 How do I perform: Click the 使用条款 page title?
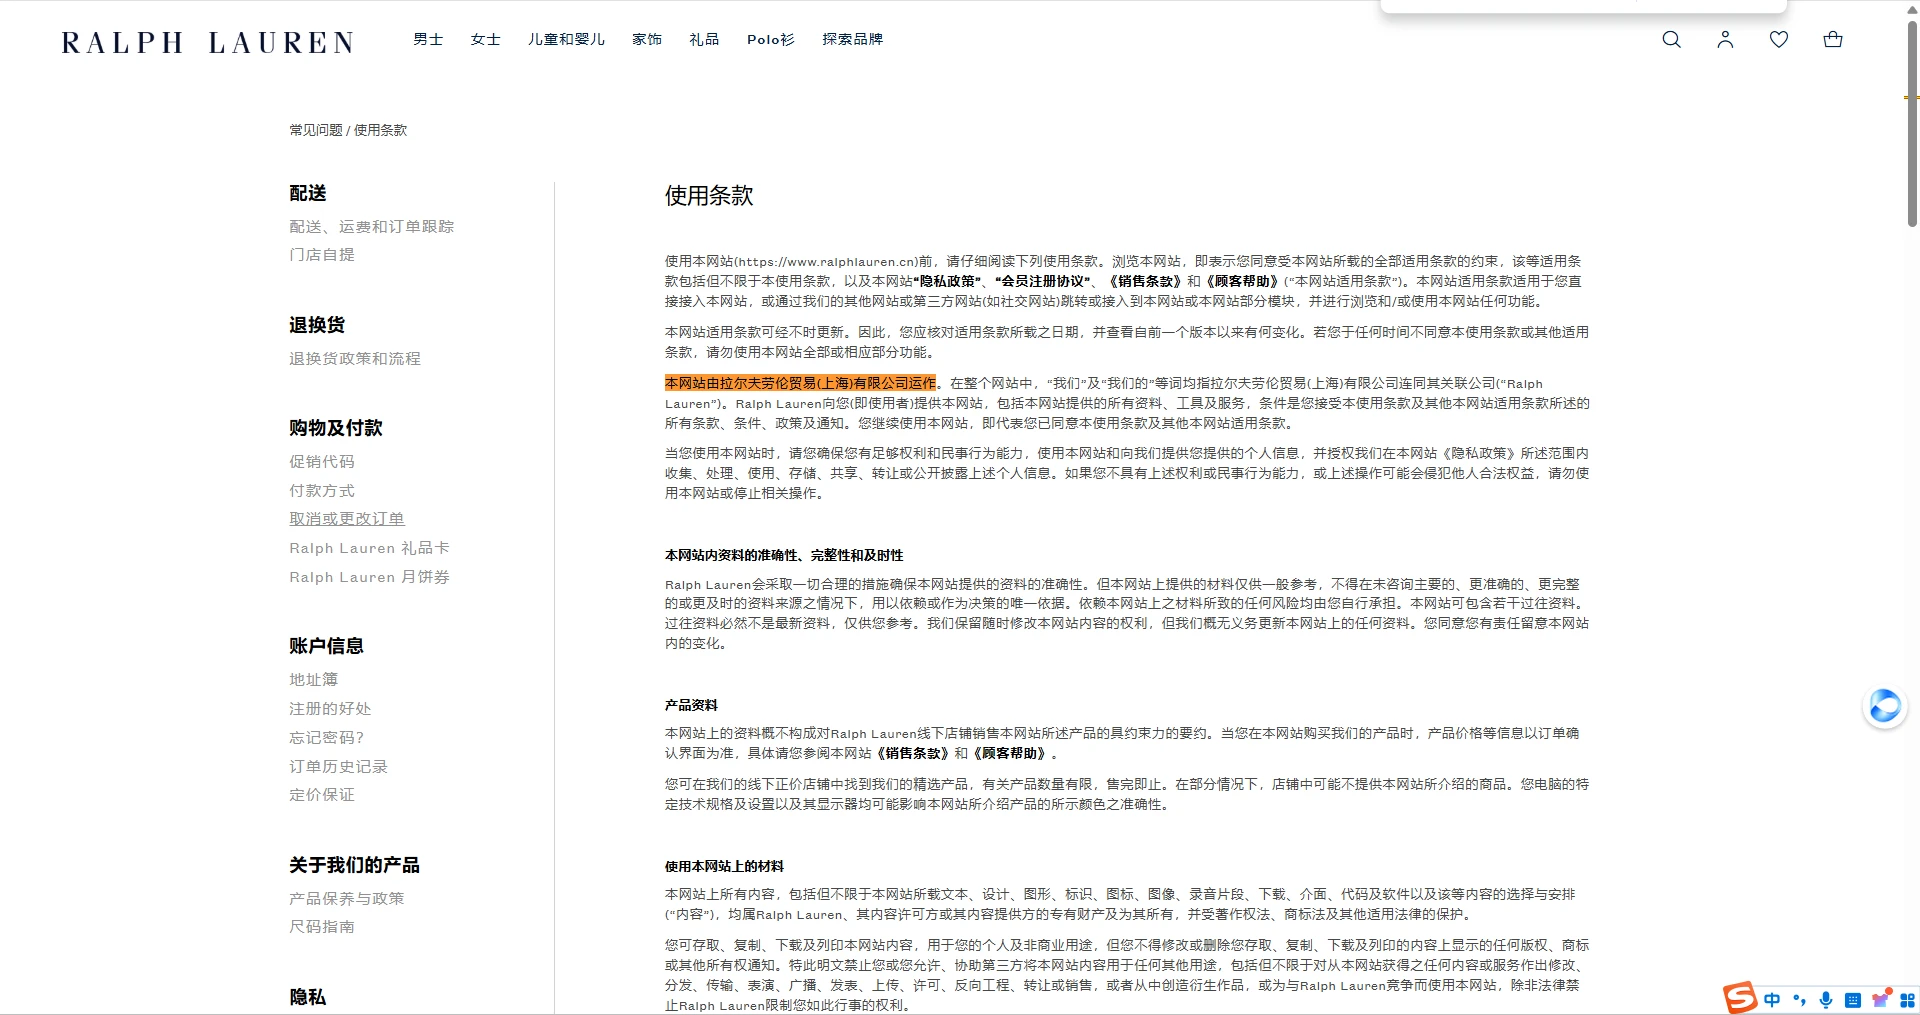click(709, 196)
